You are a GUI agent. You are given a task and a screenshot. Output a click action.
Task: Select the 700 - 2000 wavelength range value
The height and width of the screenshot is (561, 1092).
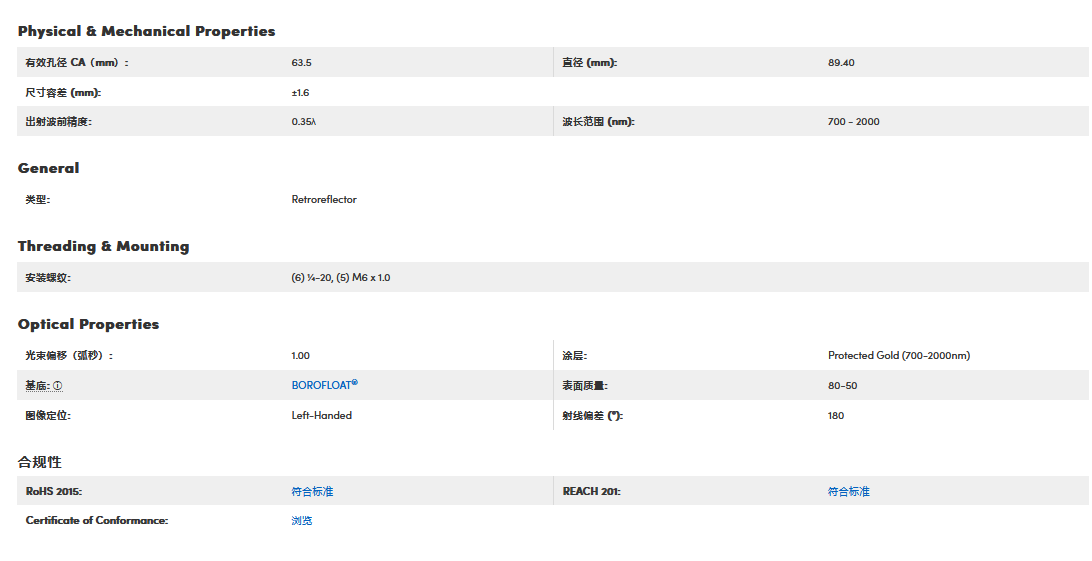point(853,122)
